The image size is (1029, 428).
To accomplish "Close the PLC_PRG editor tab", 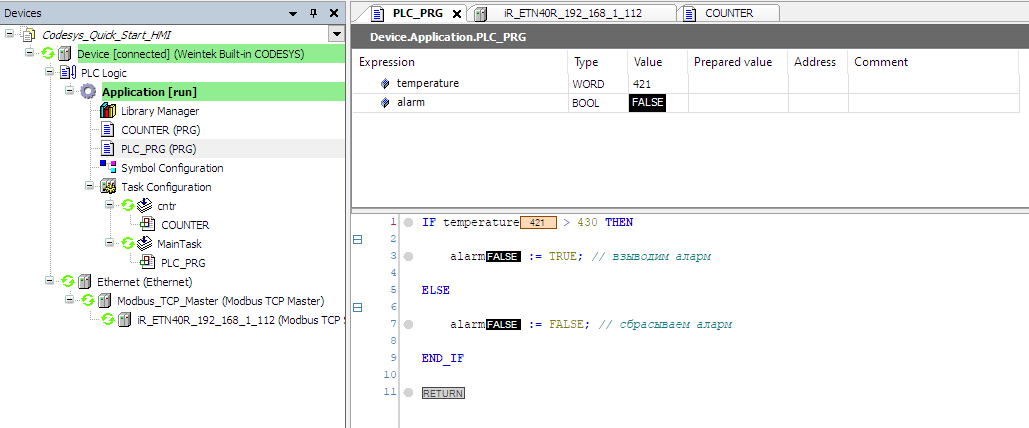I will 457,14.
